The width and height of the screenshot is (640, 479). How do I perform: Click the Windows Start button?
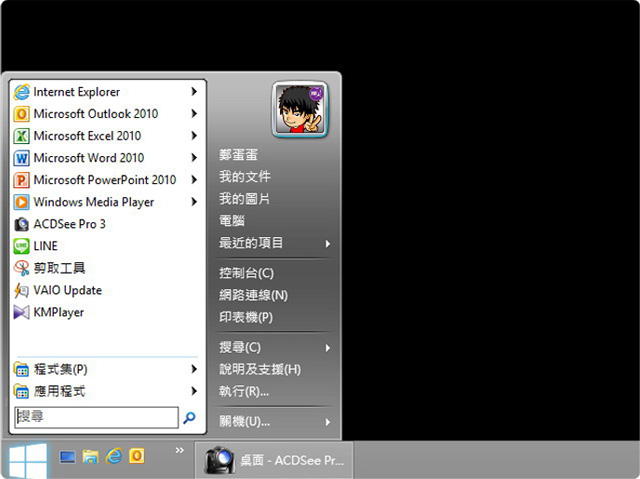point(28,460)
